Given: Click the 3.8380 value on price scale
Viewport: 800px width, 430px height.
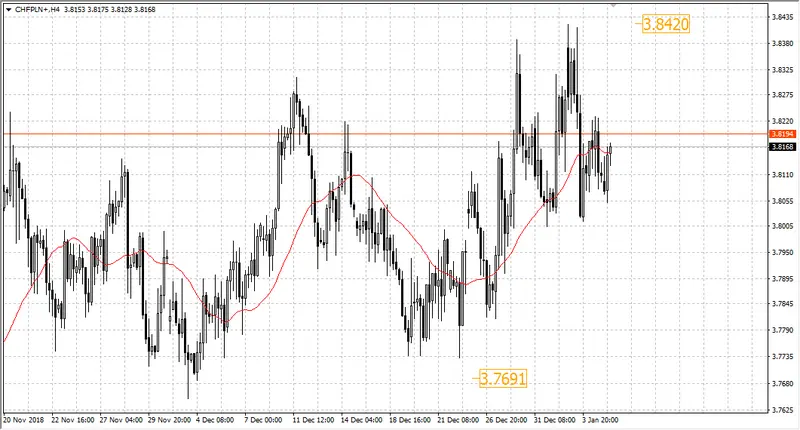Looking at the screenshot, I should (x=782, y=43).
